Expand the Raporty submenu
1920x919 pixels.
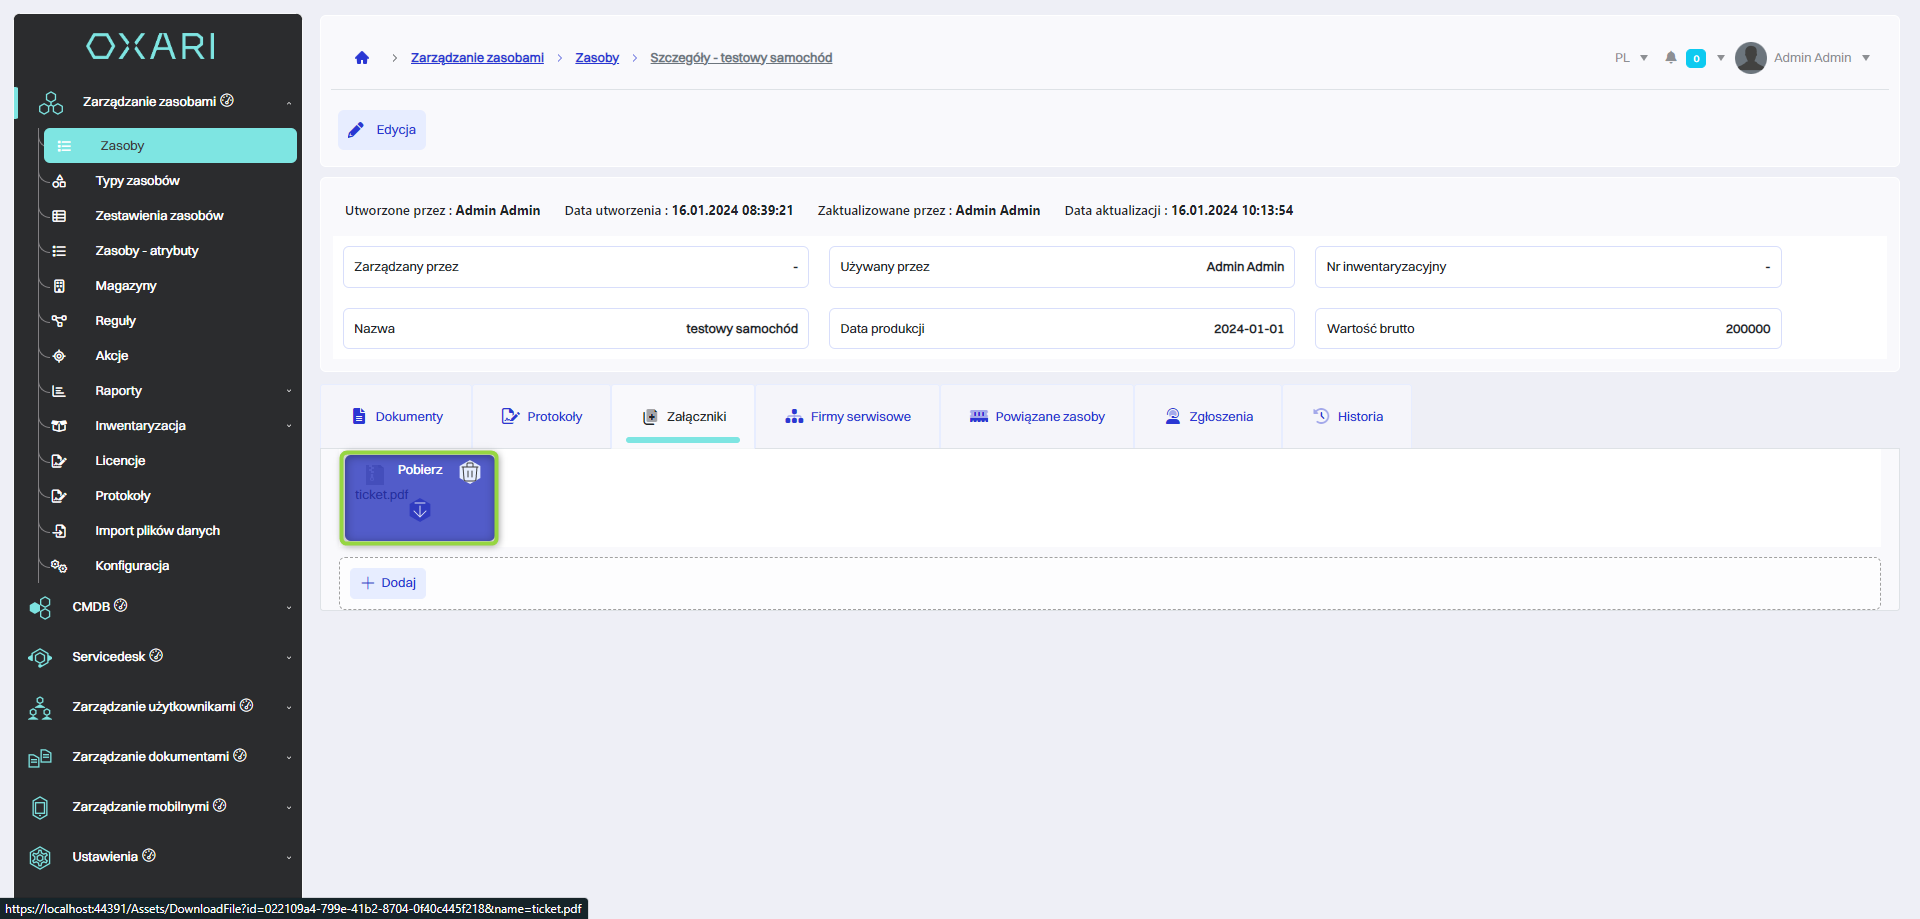(288, 391)
